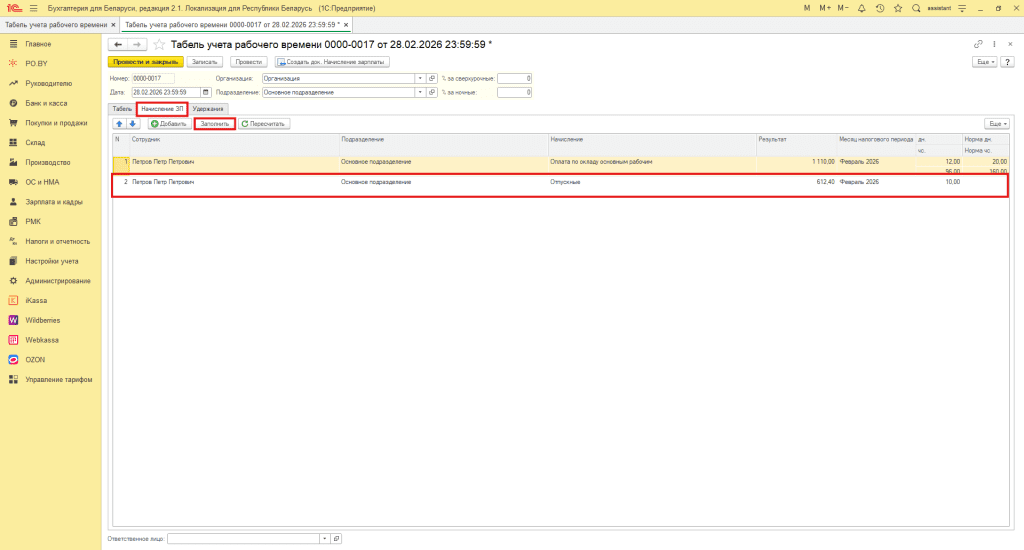This screenshot has height=550, width=1024.
Task: Click the favorites star next to document title
Action: click(x=159, y=45)
